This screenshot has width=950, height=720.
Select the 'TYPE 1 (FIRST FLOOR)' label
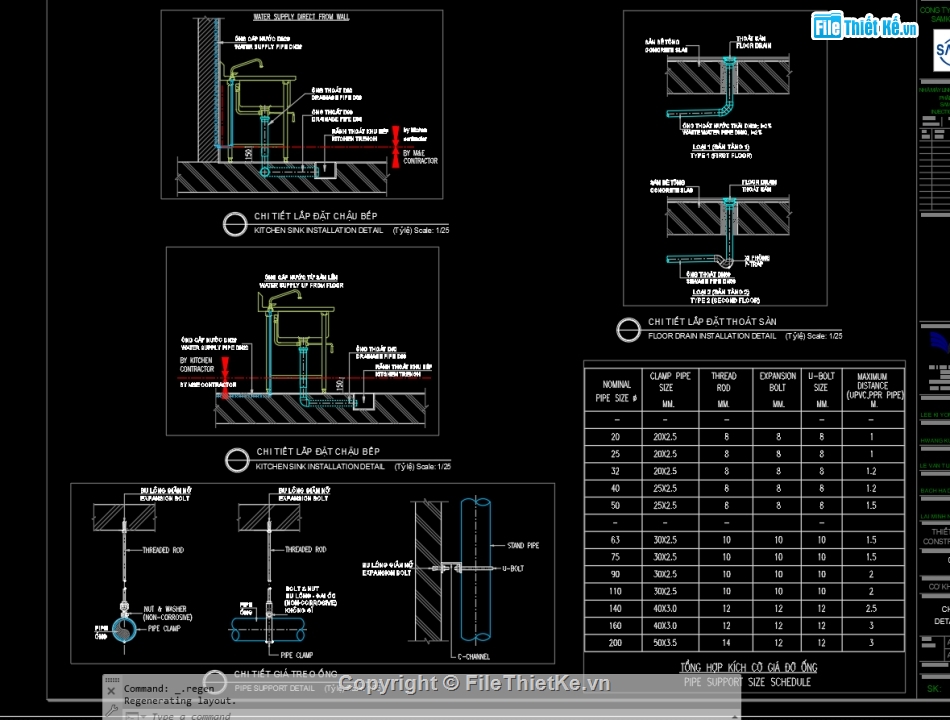pos(721,156)
